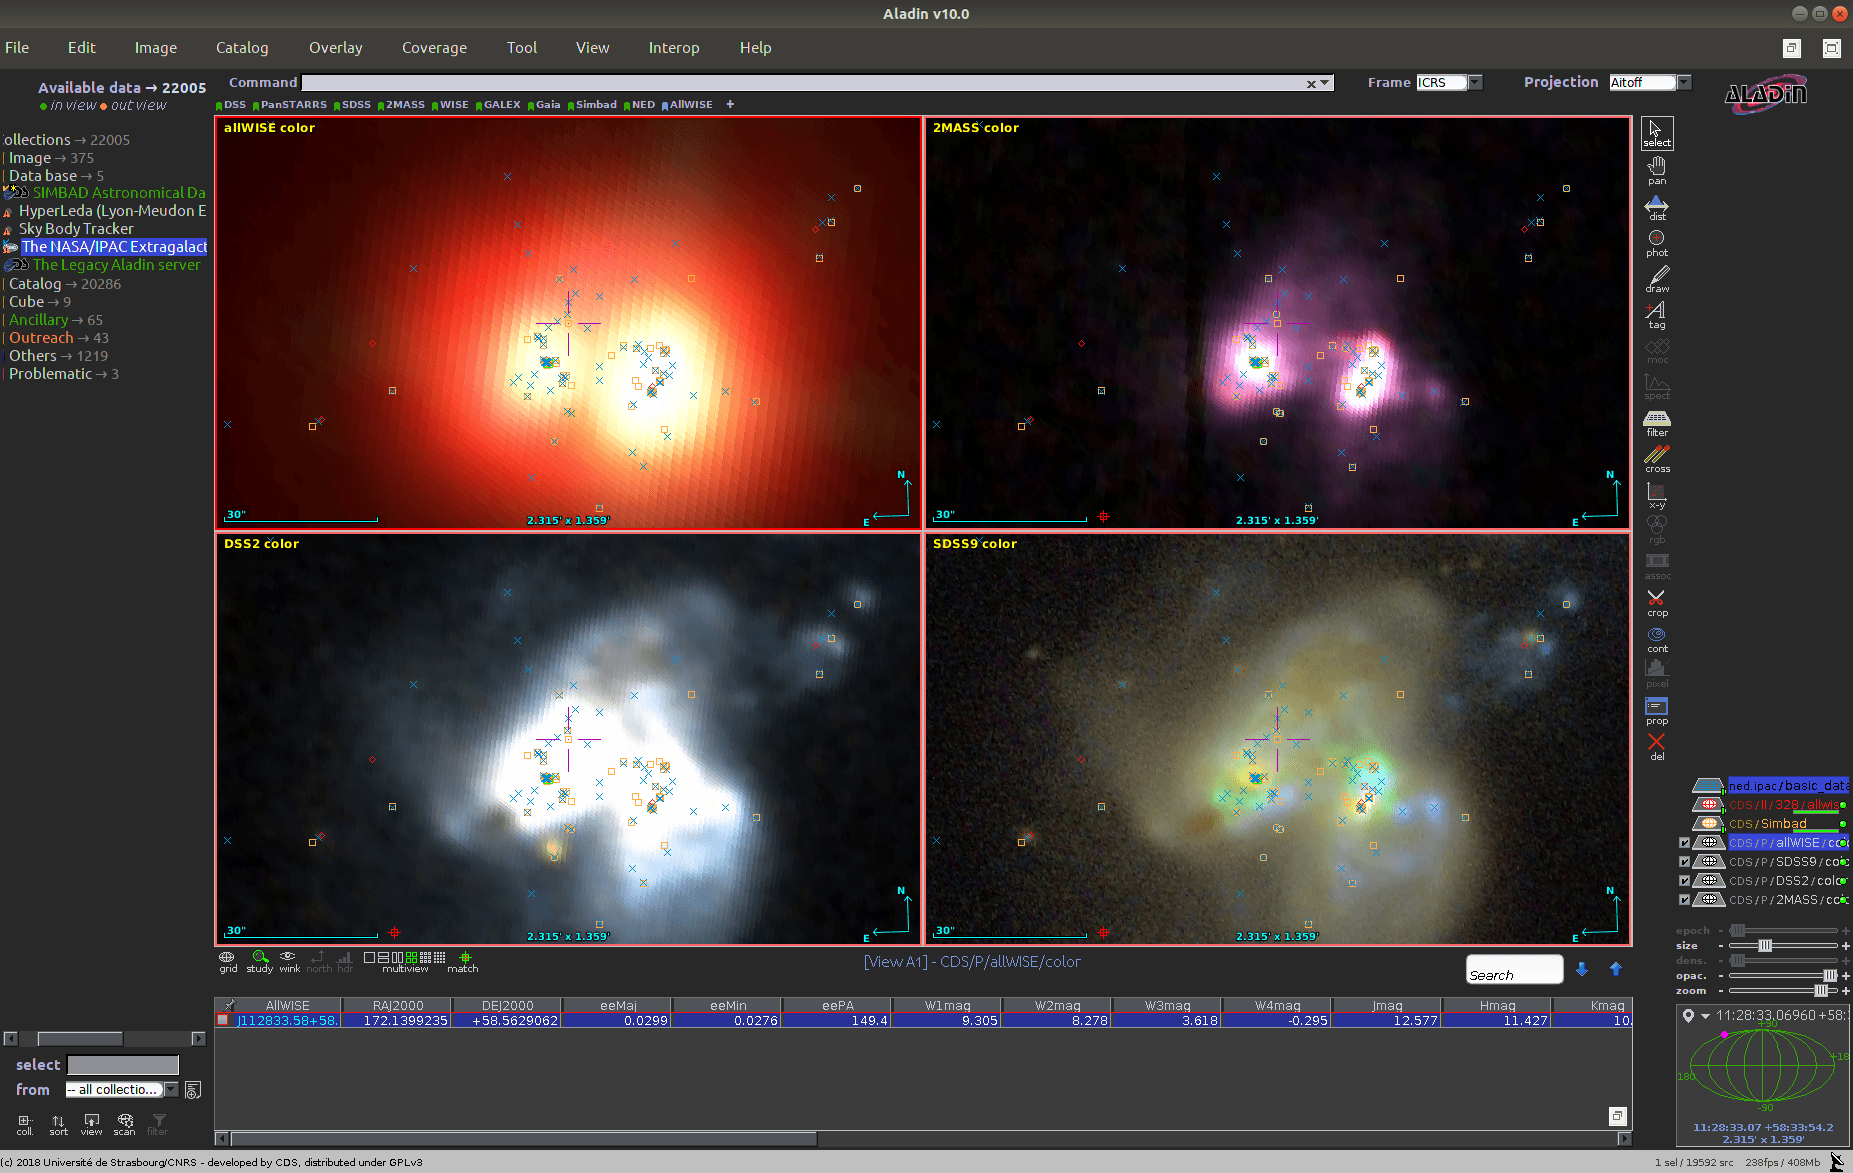Select the pan hand tool
The width and height of the screenshot is (1853, 1173).
[x=1656, y=169]
